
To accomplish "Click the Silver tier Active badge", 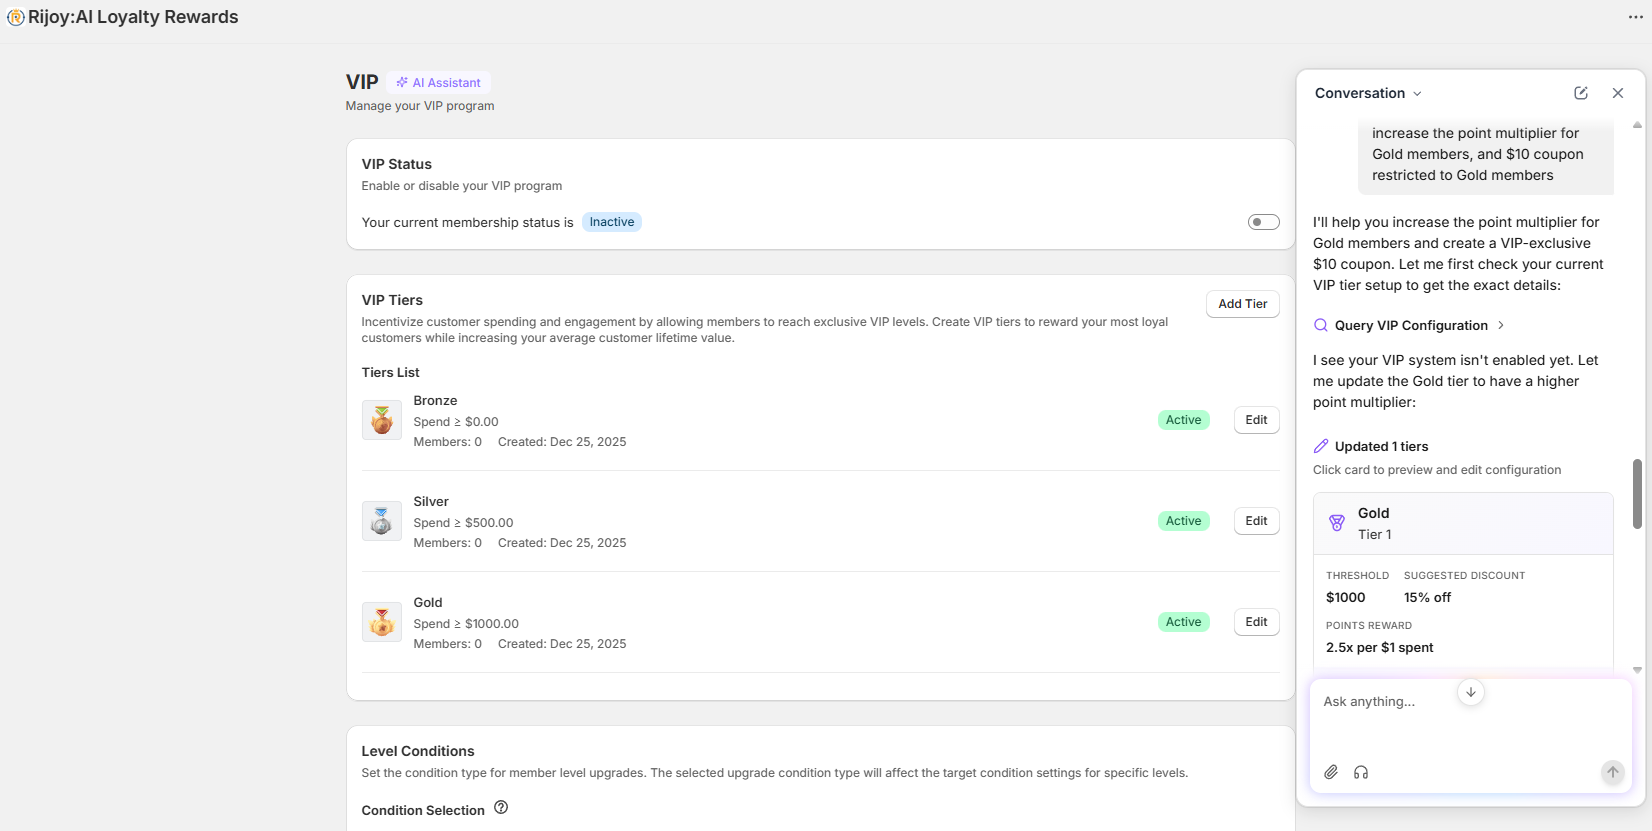I will pos(1184,521).
